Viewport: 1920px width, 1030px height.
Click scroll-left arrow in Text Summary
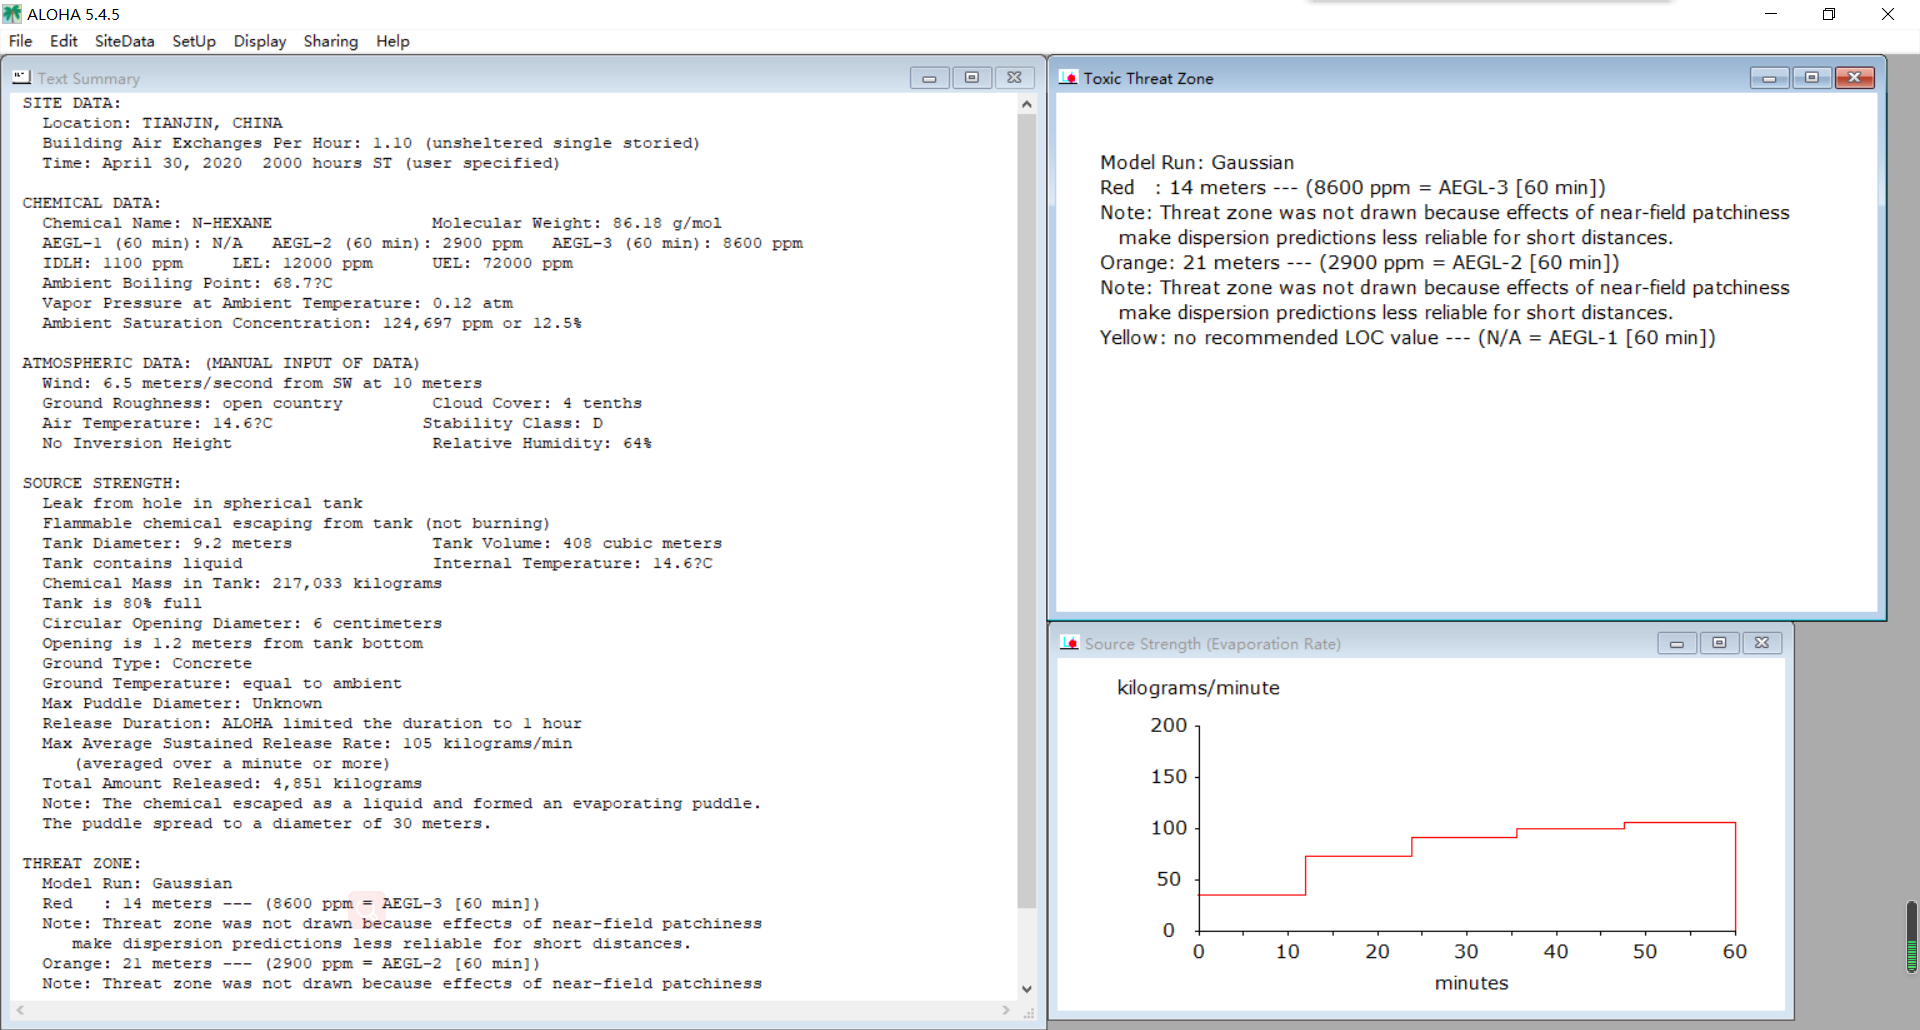19,1011
